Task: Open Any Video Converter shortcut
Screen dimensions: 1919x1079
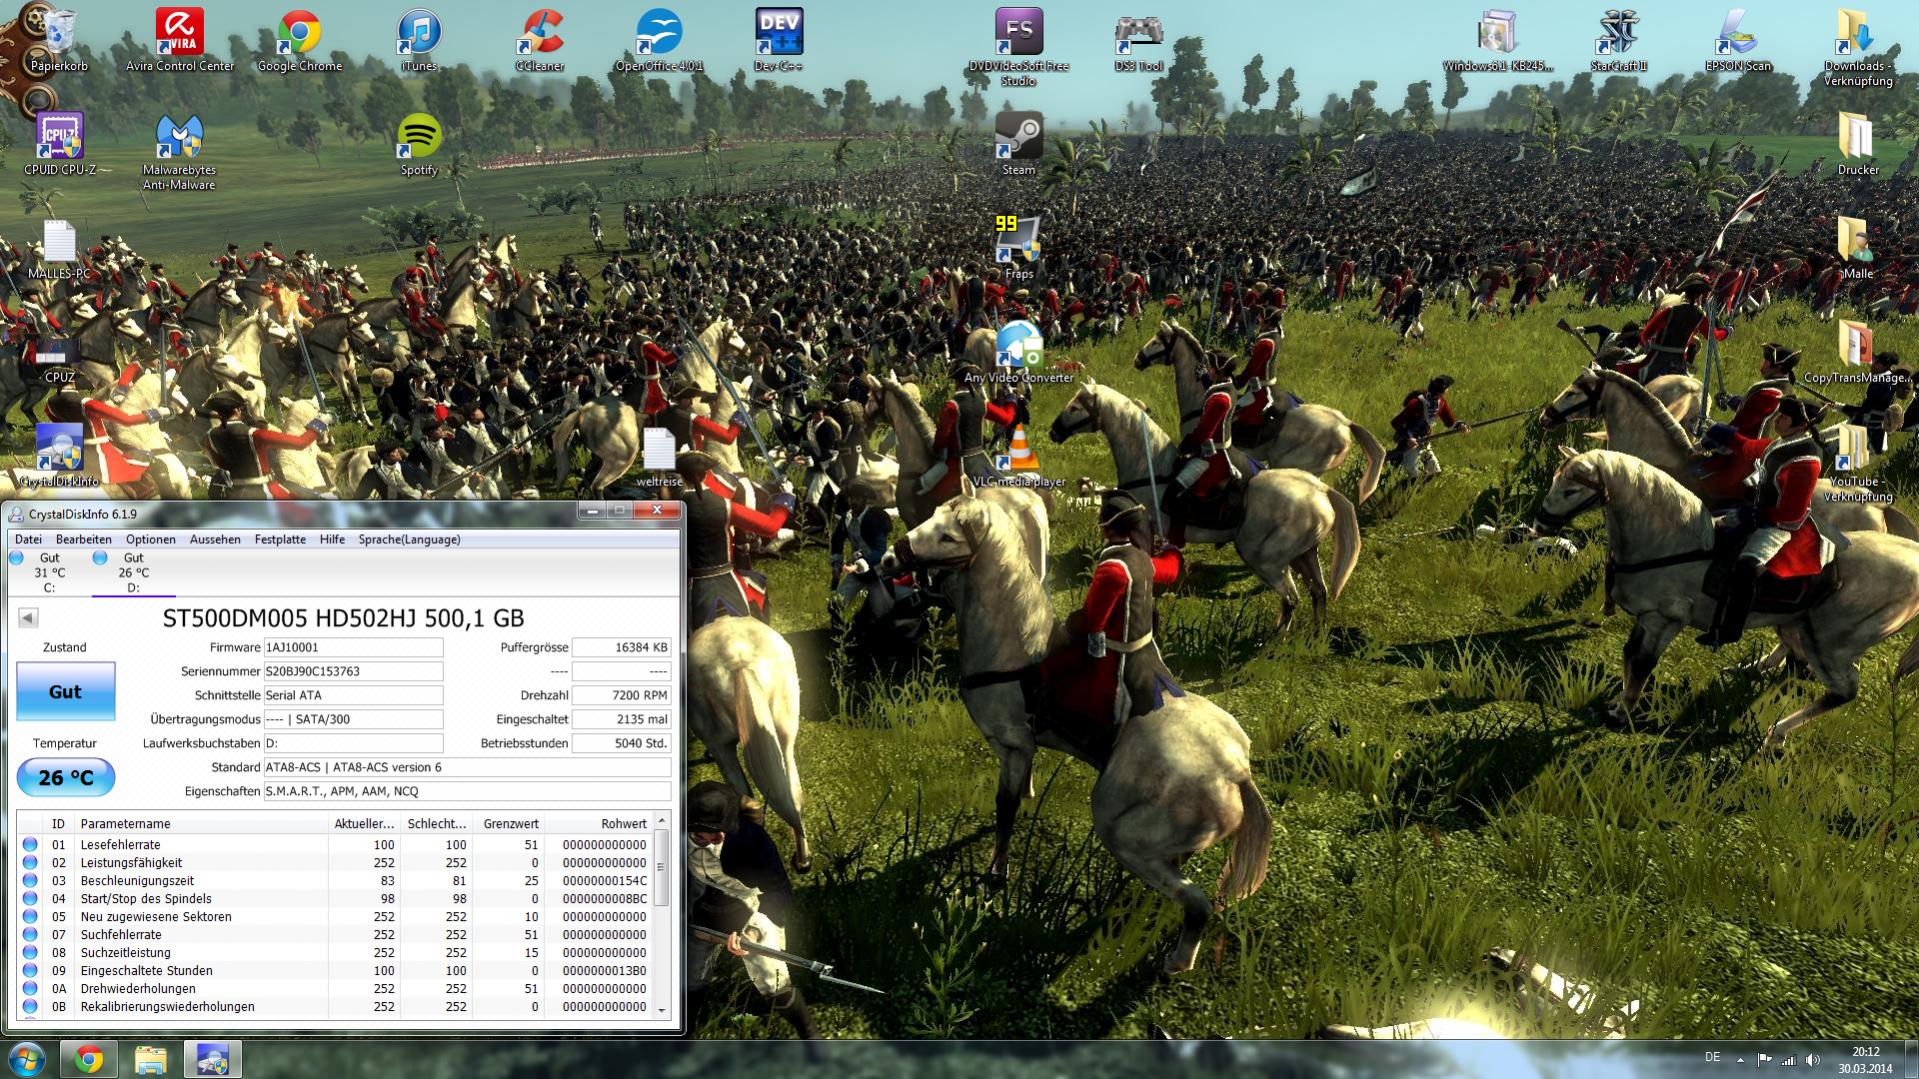Action: tap(1019, 352)
